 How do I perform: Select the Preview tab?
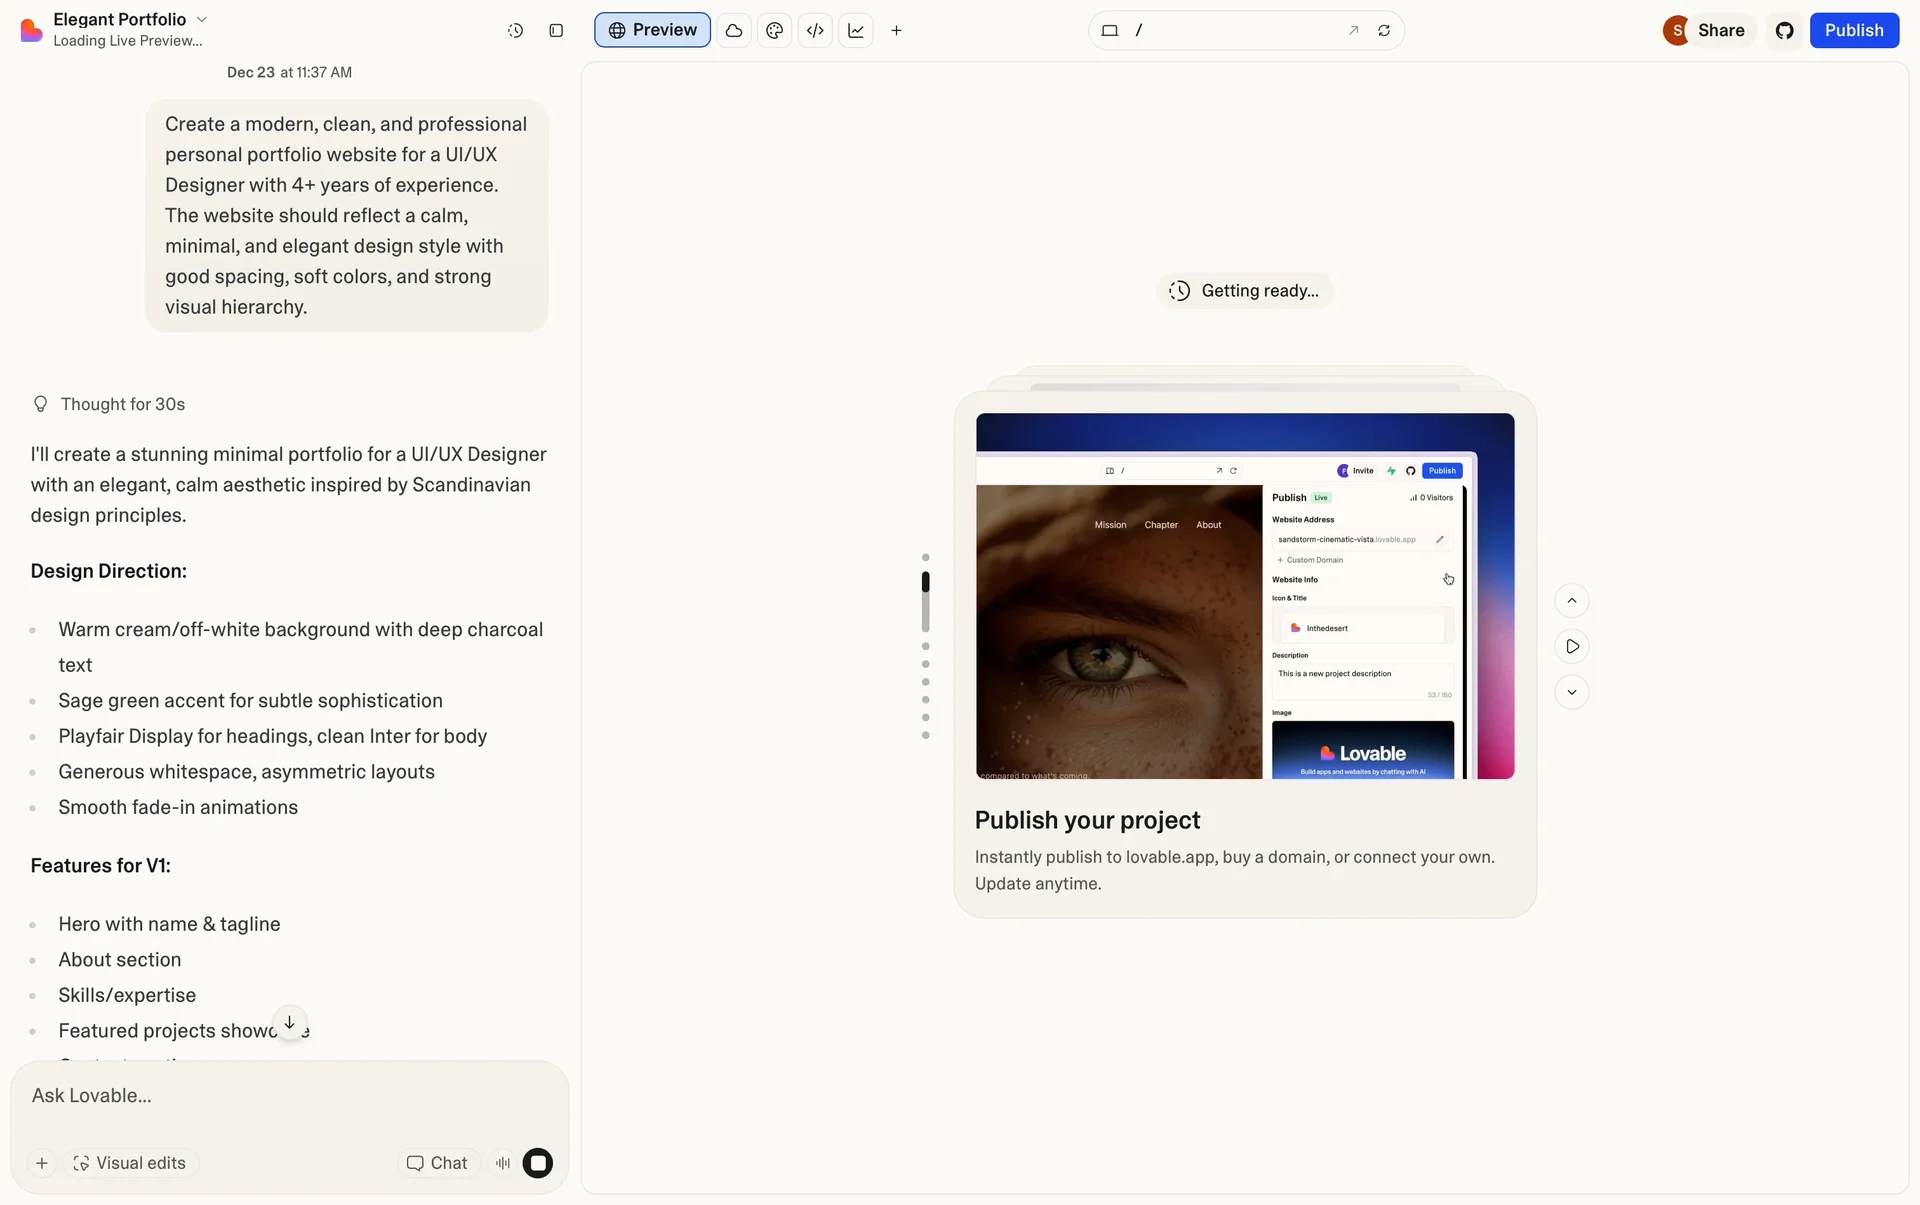(x=652, y=31)
